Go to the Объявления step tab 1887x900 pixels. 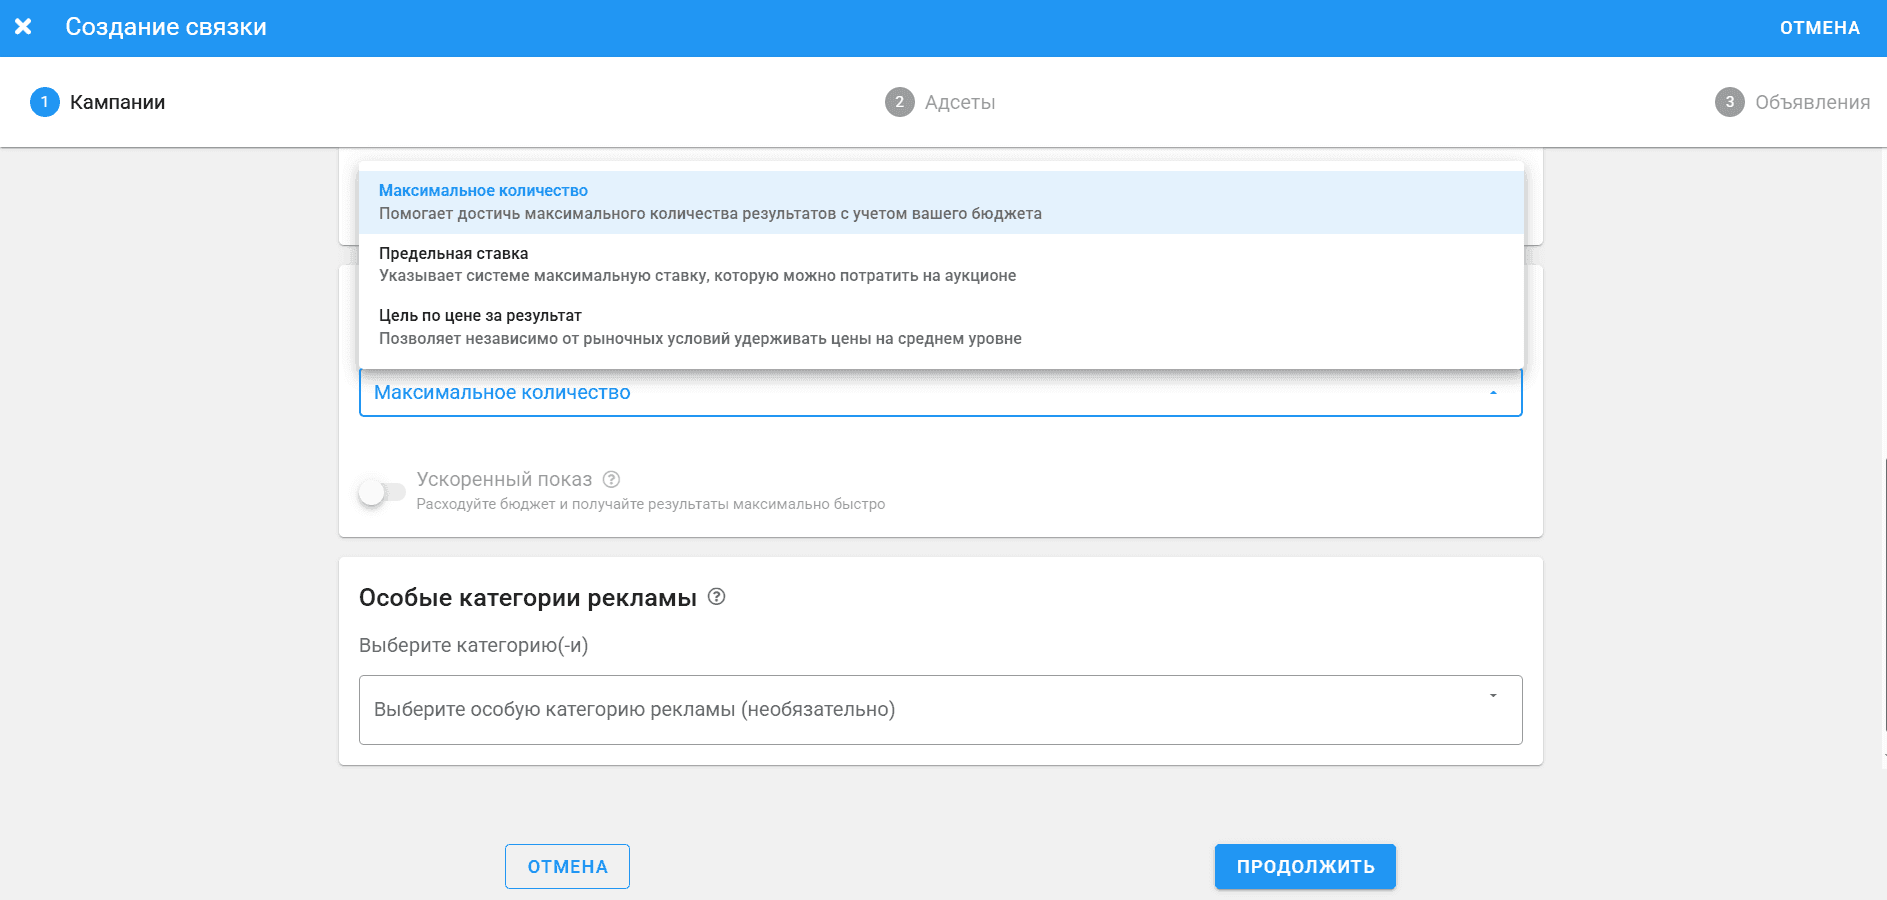[x=1811, y=102]
